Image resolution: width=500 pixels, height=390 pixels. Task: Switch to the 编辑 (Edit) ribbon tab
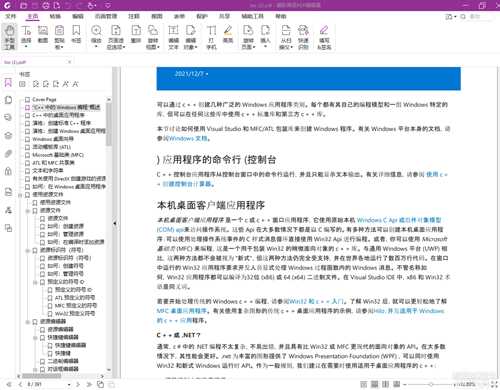[x=78, y=16]
